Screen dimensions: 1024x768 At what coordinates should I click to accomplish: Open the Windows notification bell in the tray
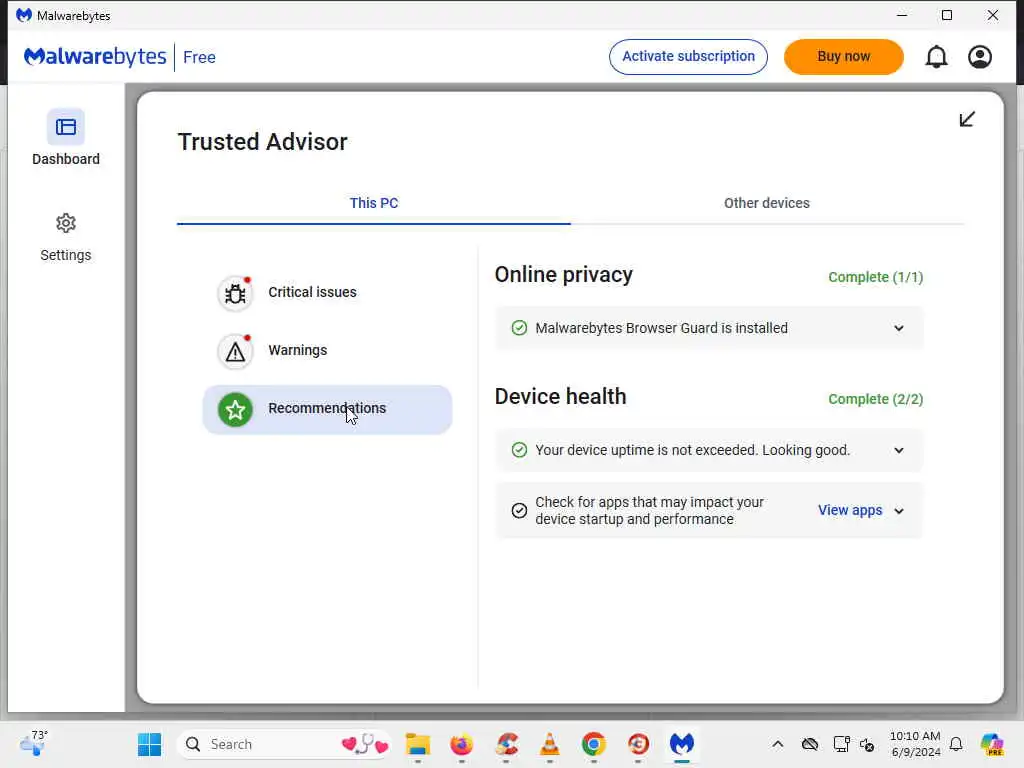click(x=956, y=744)
